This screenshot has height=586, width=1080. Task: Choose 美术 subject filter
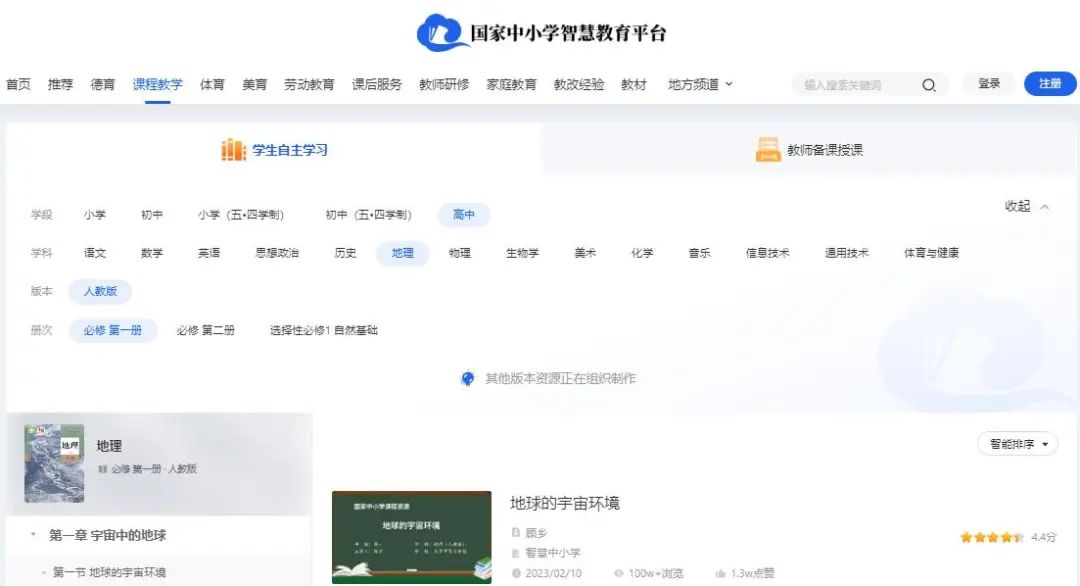pyautogui.click(x=585, y=253)
